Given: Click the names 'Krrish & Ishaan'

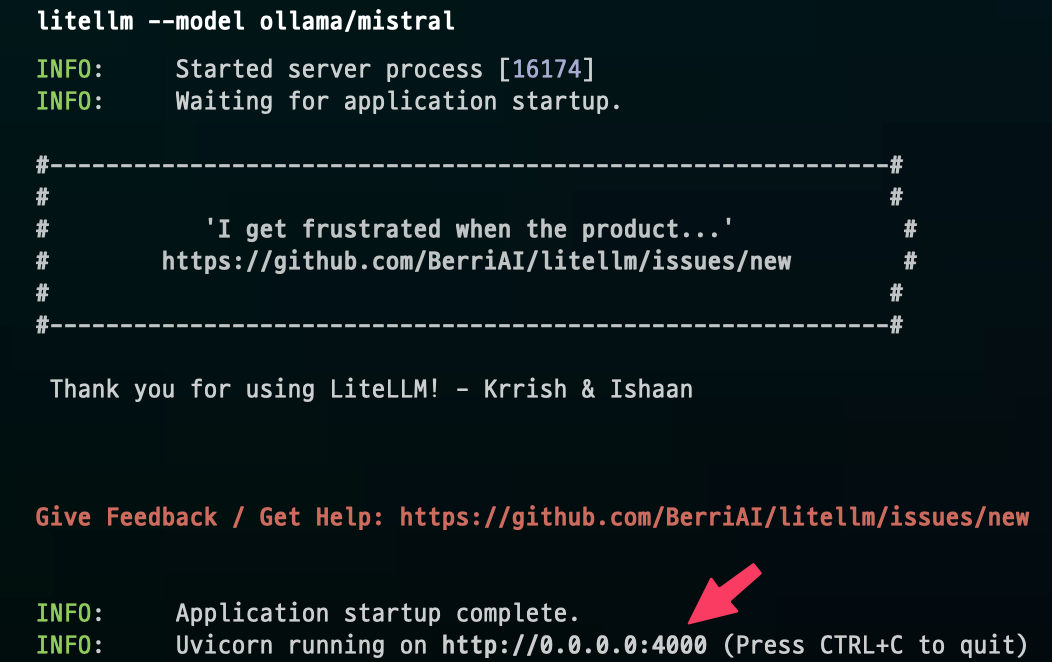Looking at the screenshot, I should pos(588,389).
